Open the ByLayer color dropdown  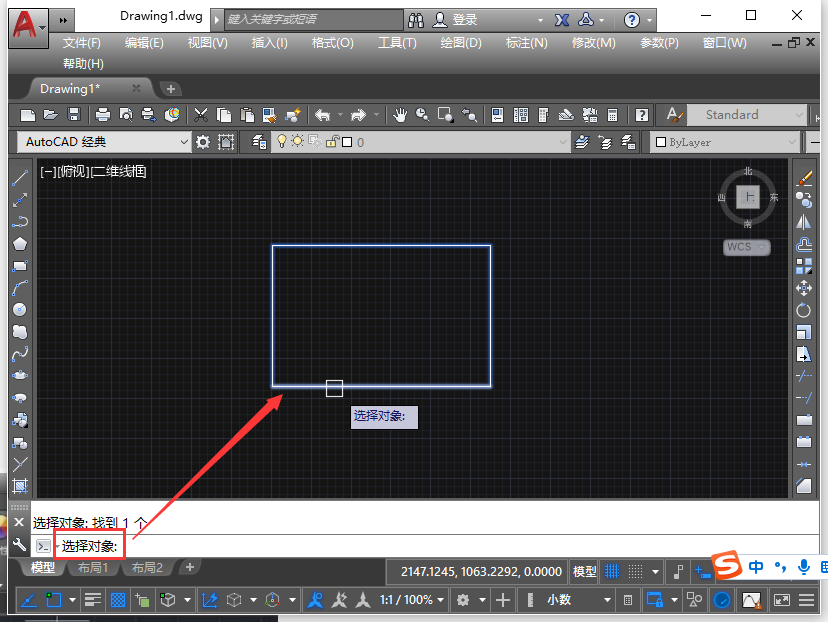724,142
